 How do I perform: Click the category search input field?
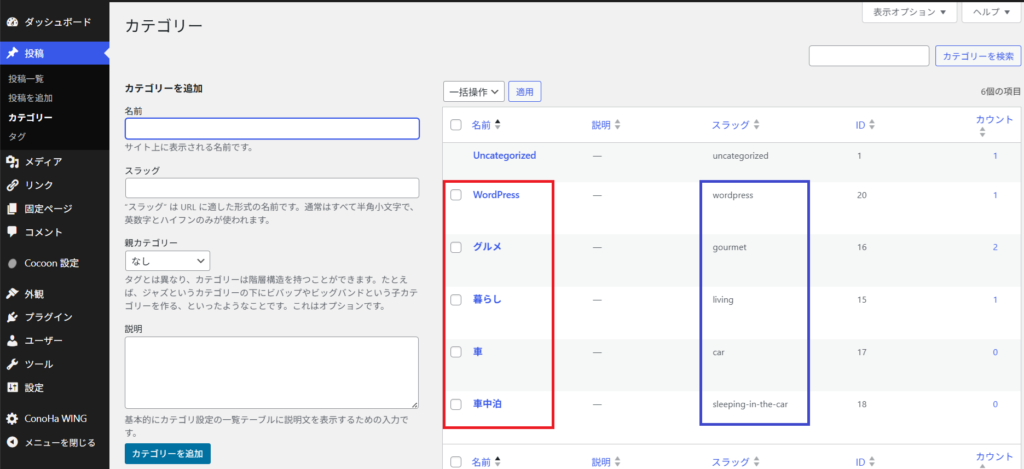[868, 56]
